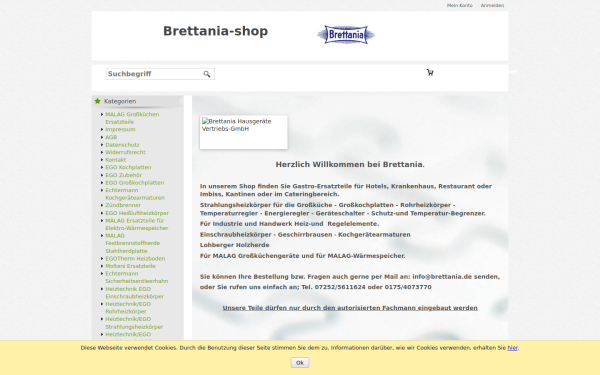Open the AGB page
The height and width of the screenshot is (375, 600).
pos(111,137)
